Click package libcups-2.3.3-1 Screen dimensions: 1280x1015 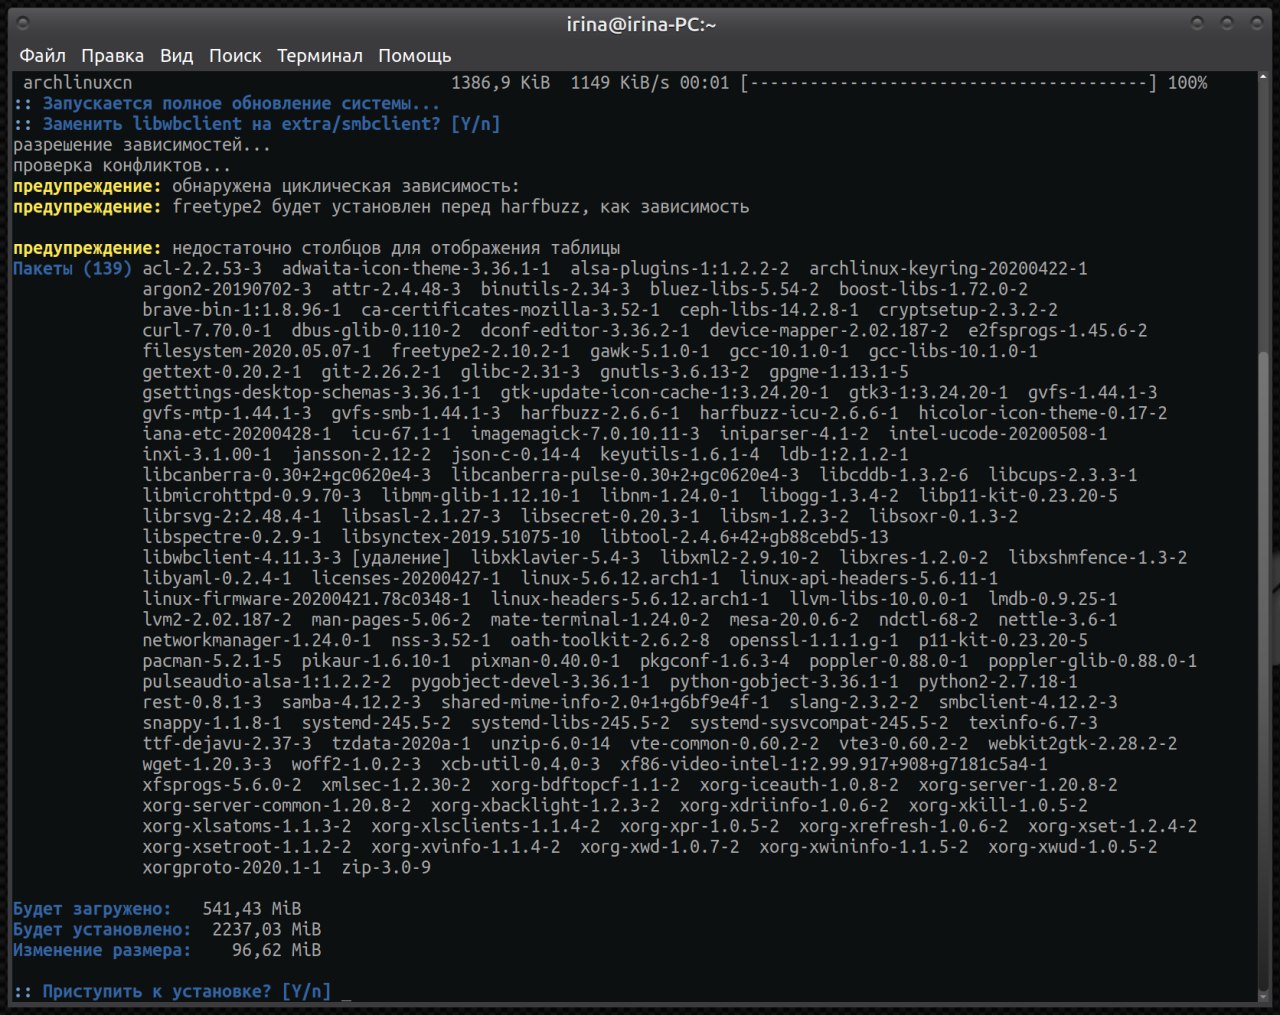[1063, 475]
